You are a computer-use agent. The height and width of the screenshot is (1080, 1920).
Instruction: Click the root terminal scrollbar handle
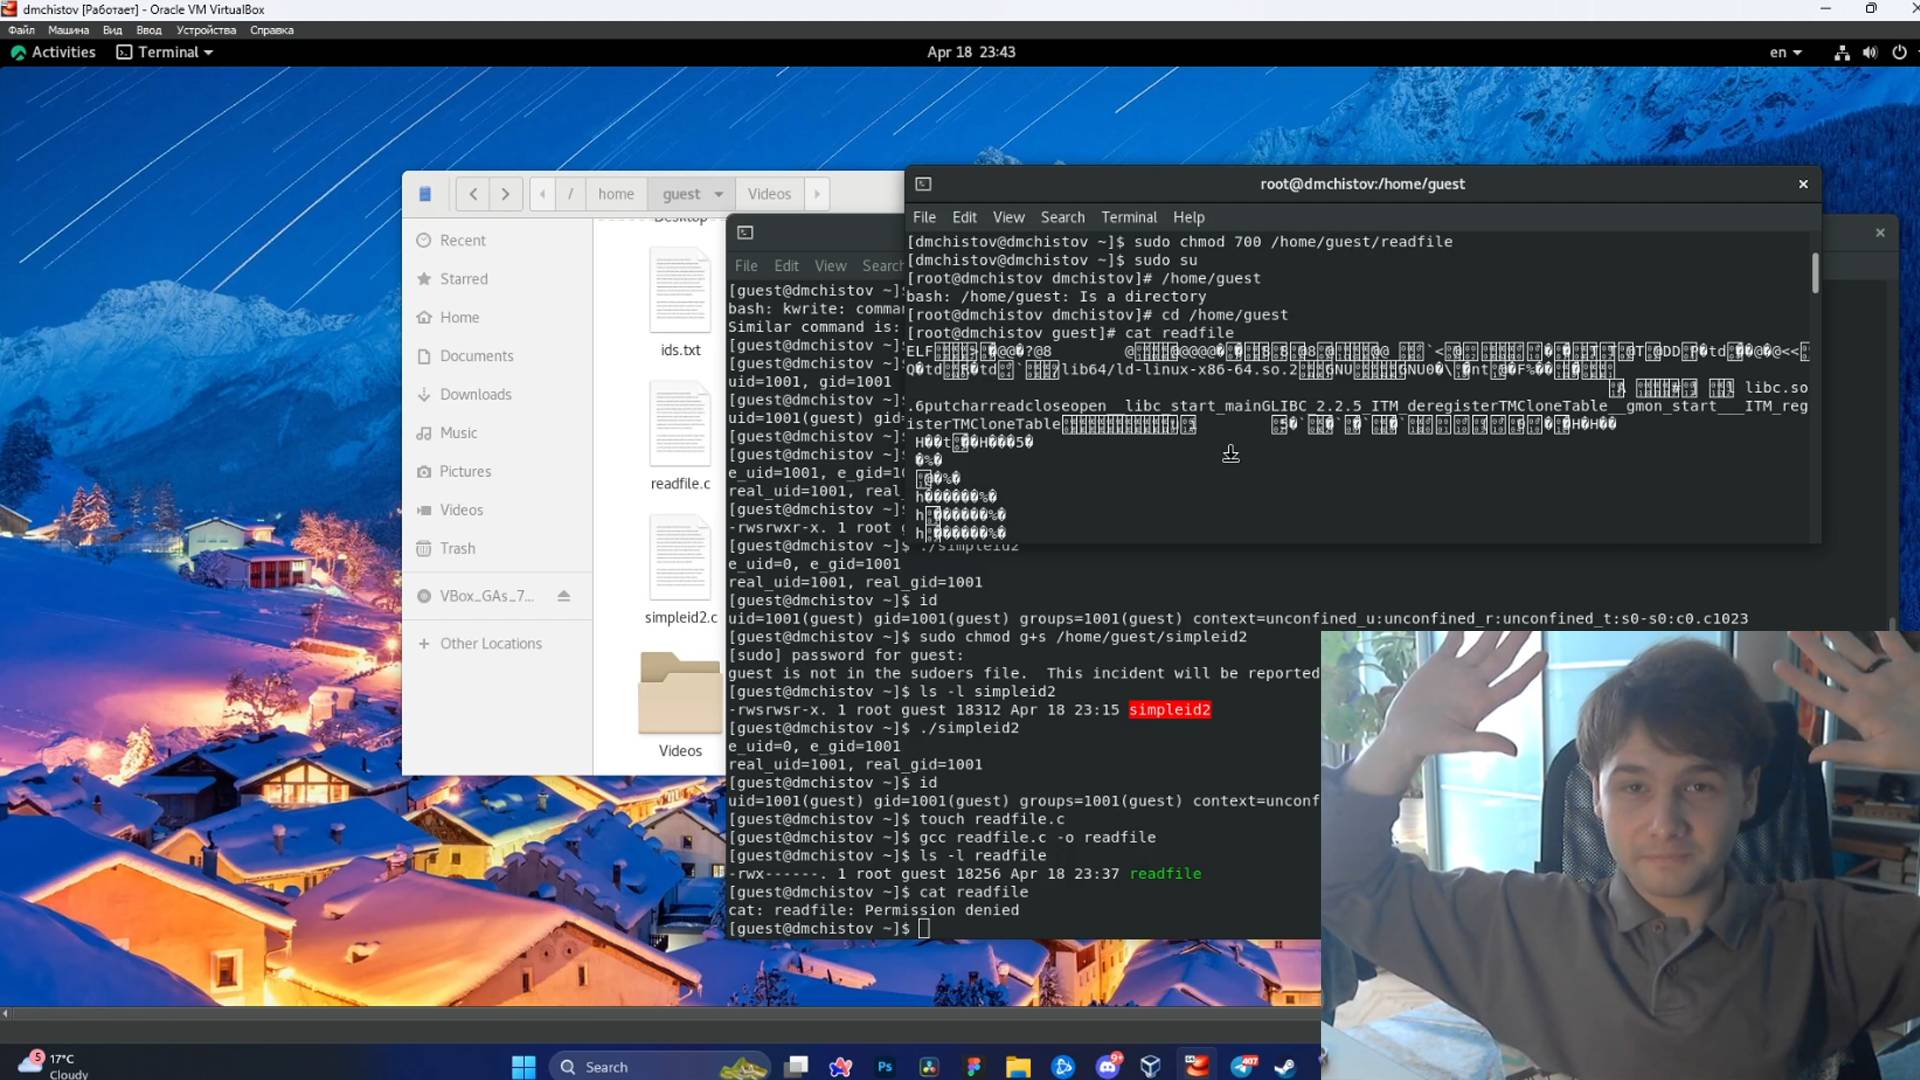pyautogui.click(x=1814, y=273)
